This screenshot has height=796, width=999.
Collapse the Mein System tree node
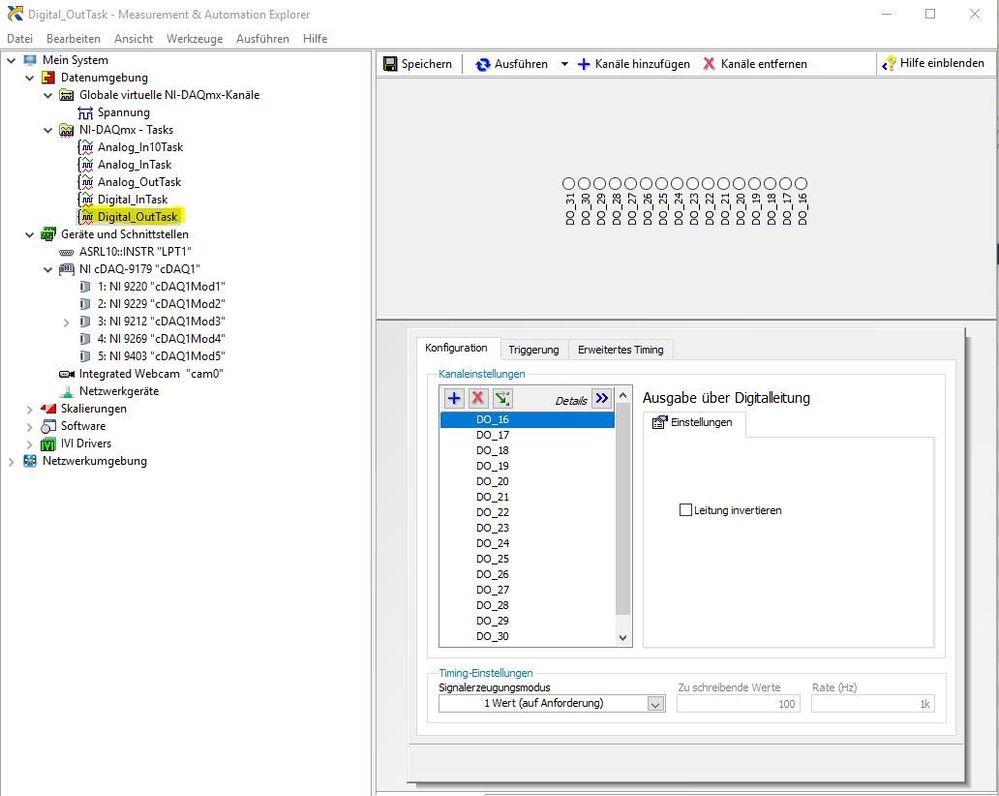(11, 60)
